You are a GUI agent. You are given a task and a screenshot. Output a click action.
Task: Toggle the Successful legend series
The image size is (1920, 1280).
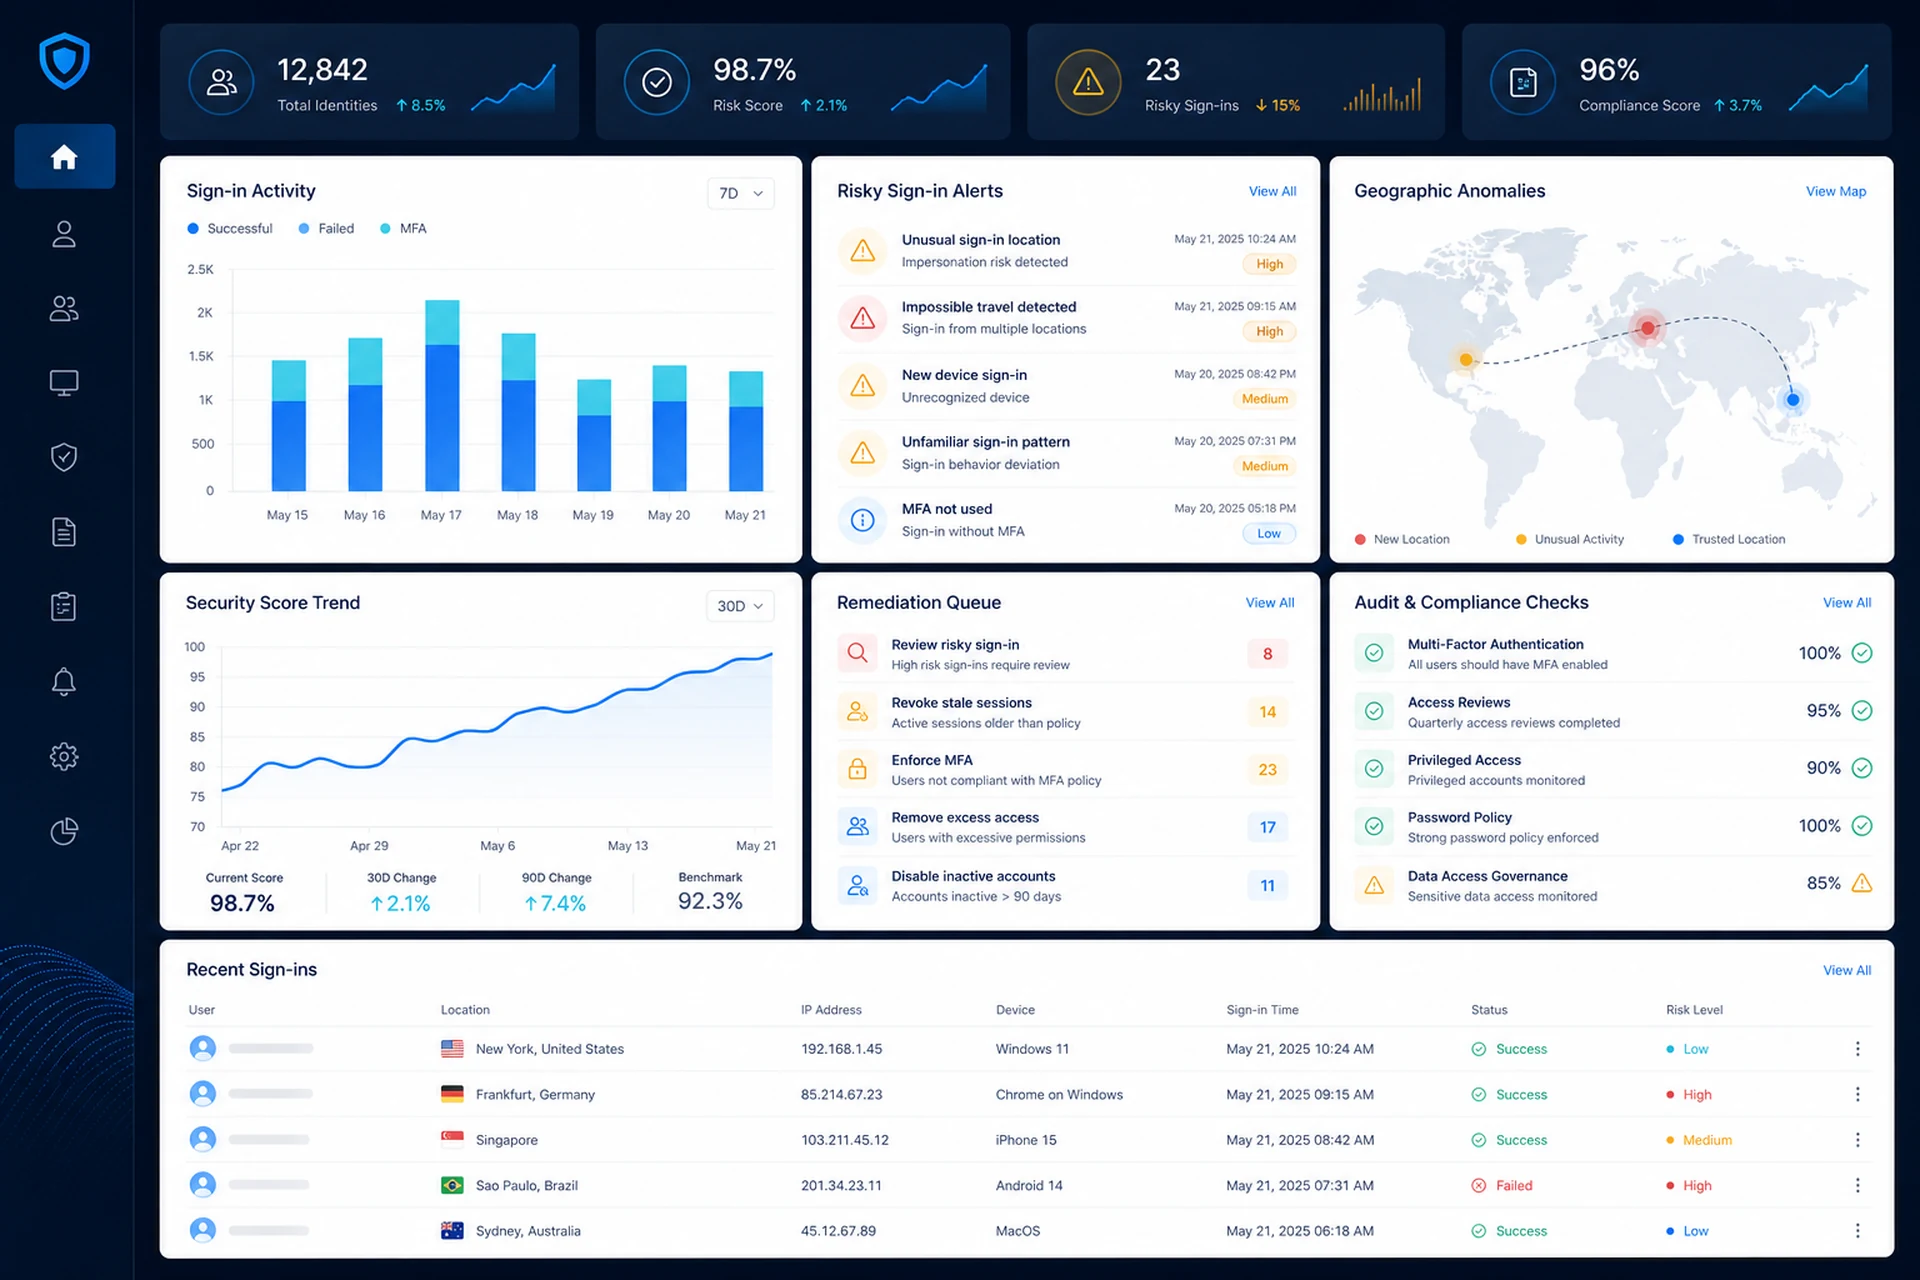click(x=230, y=229)
